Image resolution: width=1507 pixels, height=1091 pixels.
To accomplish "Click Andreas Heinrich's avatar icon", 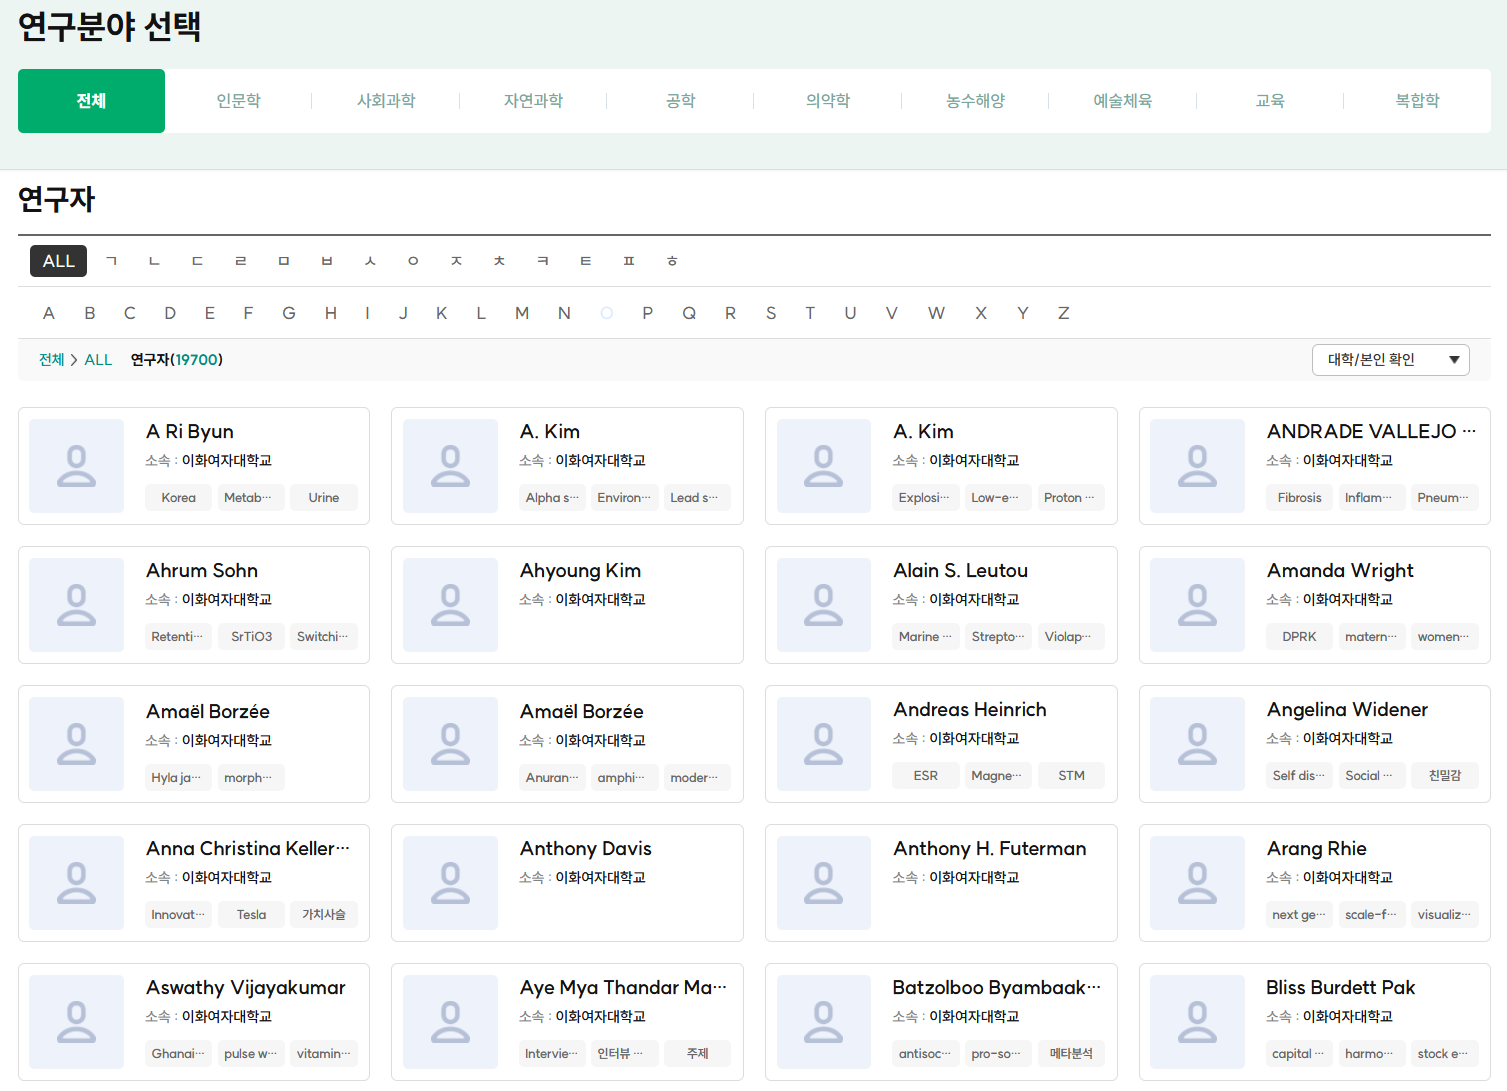I will [x=823, y=744].
